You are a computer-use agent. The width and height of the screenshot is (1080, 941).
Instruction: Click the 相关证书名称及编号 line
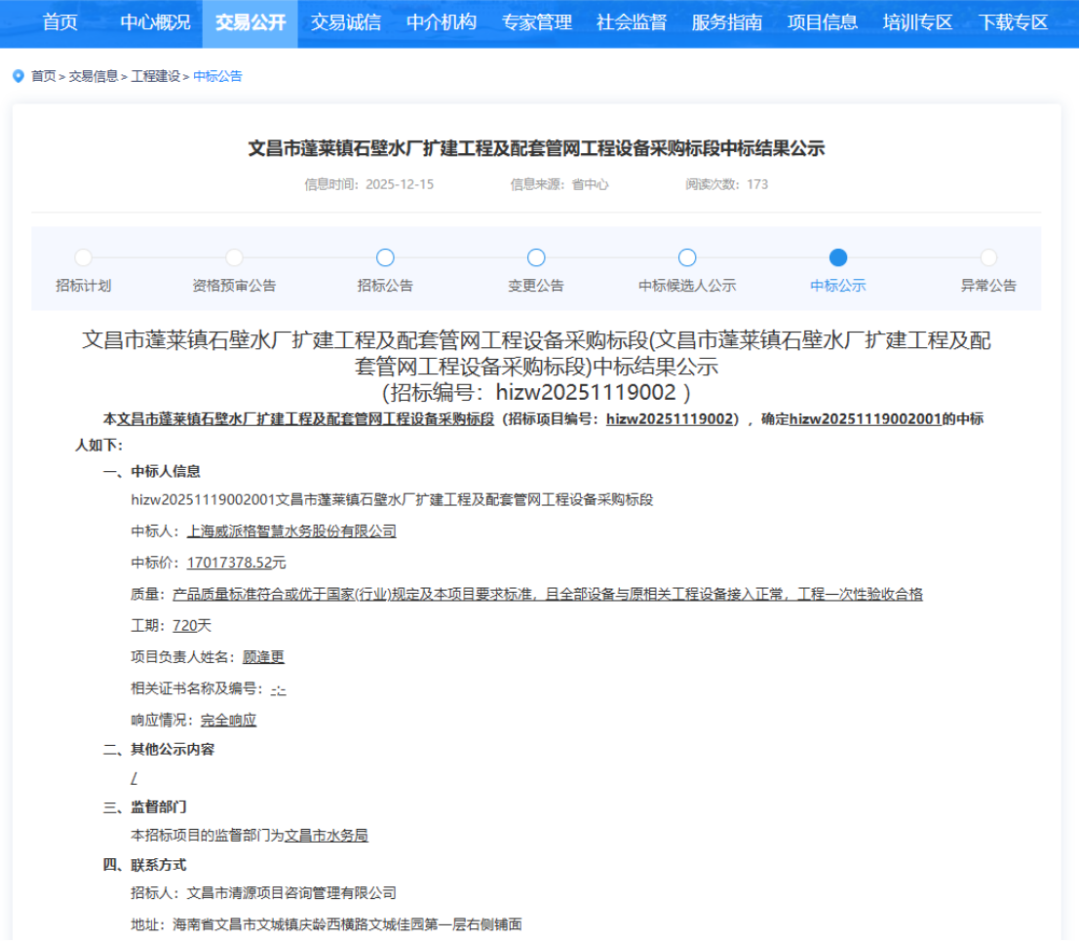tap(208, 689)
